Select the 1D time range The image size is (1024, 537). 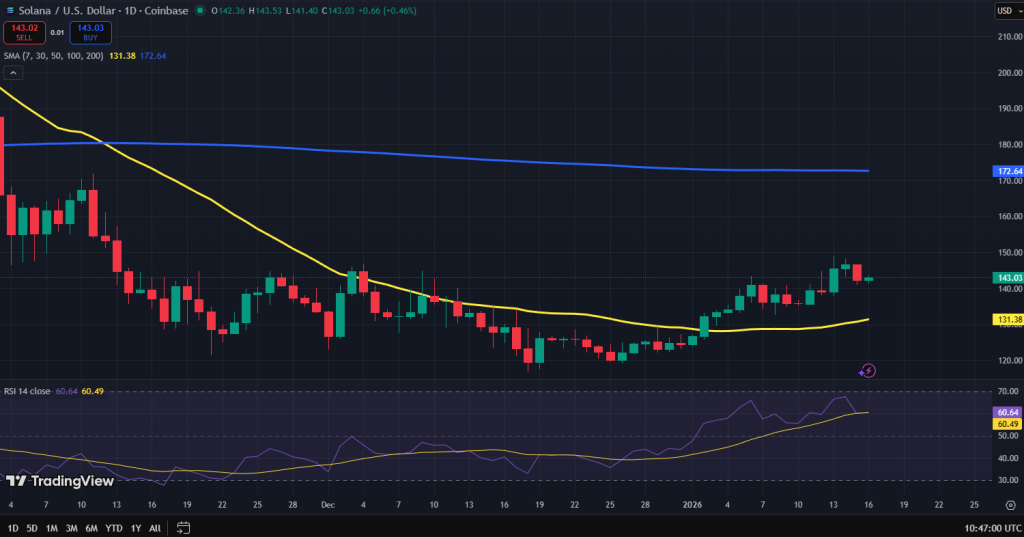point(13,528)
